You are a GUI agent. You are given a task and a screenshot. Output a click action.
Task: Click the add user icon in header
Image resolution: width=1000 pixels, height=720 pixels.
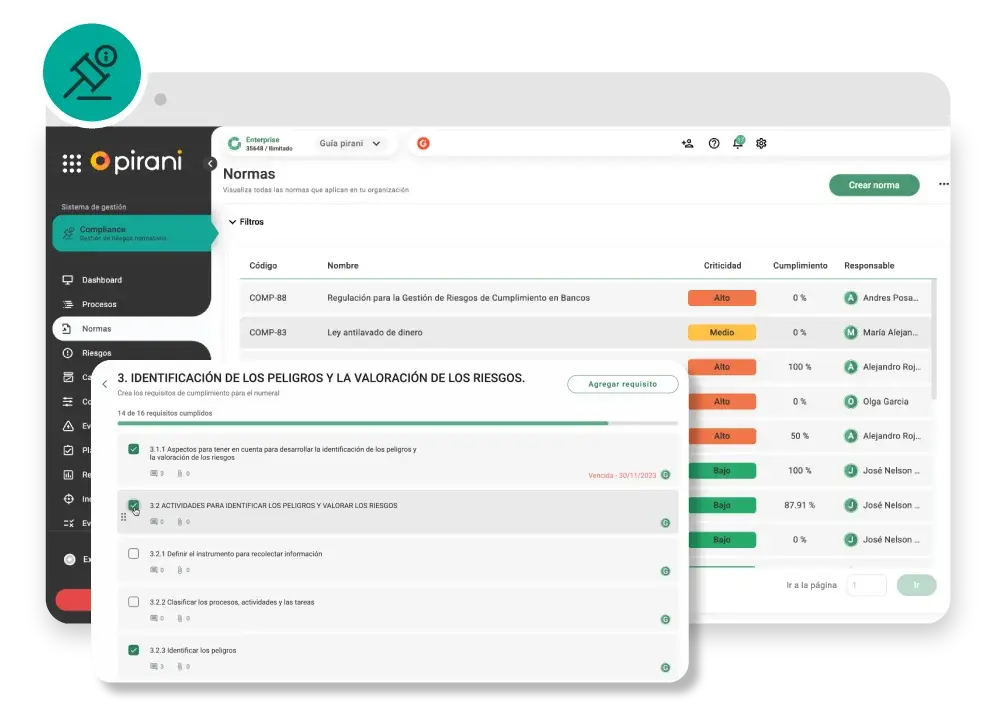[x=687, y=144]
